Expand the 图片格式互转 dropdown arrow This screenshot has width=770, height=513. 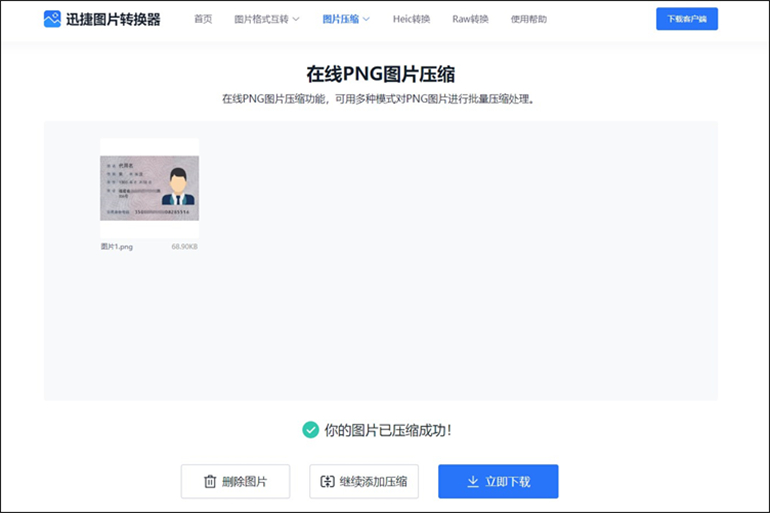pos(296,19)
